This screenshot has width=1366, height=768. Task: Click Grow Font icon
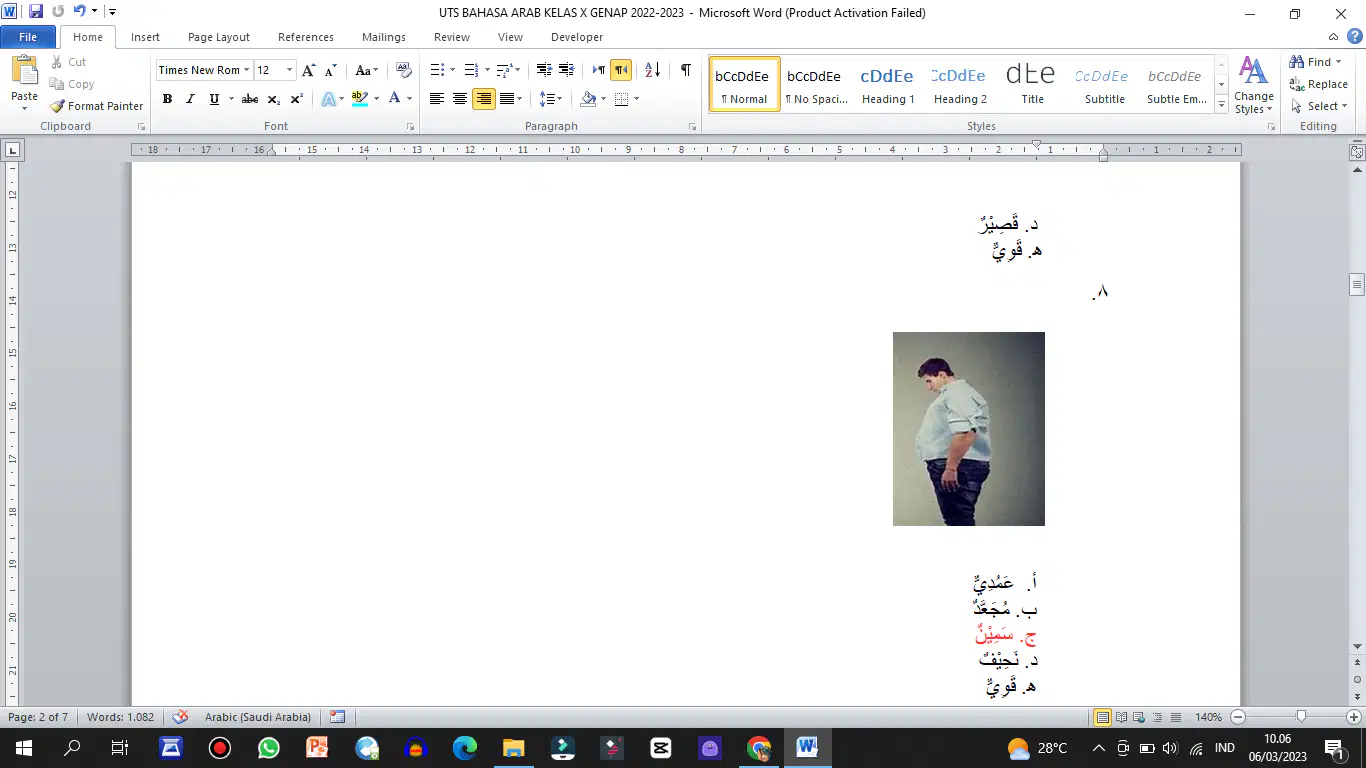pos(309,70)
